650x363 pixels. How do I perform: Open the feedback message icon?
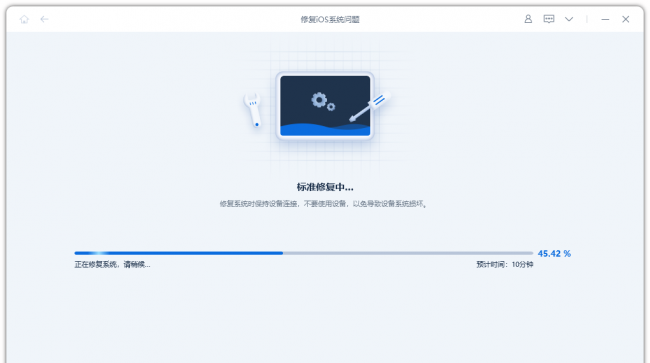point(549,19)
